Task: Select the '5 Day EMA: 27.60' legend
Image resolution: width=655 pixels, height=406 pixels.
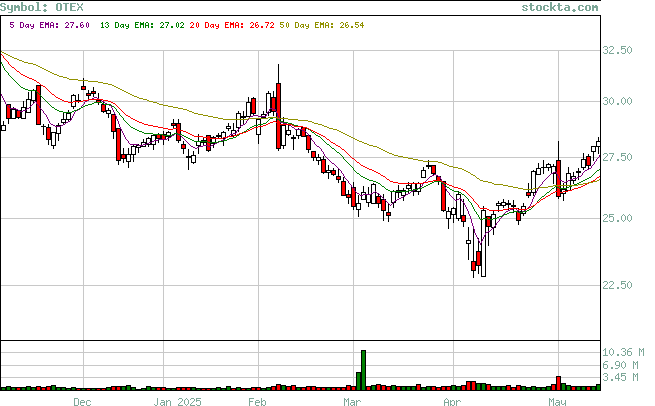Action: point(49,25)
